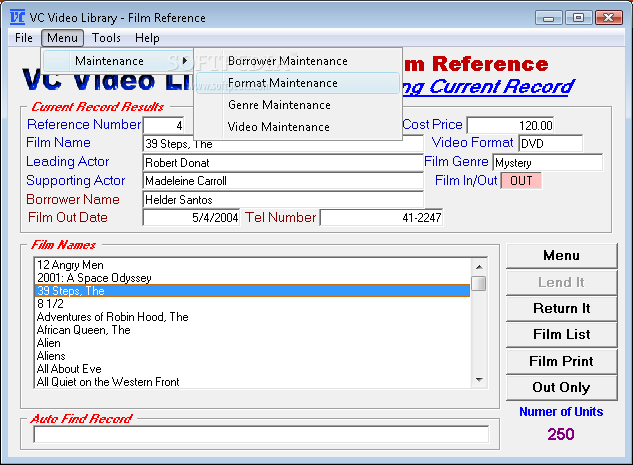This screenshot has width=633, height=465.
Task: Click the unit count value 250
Action: [561, 434]
